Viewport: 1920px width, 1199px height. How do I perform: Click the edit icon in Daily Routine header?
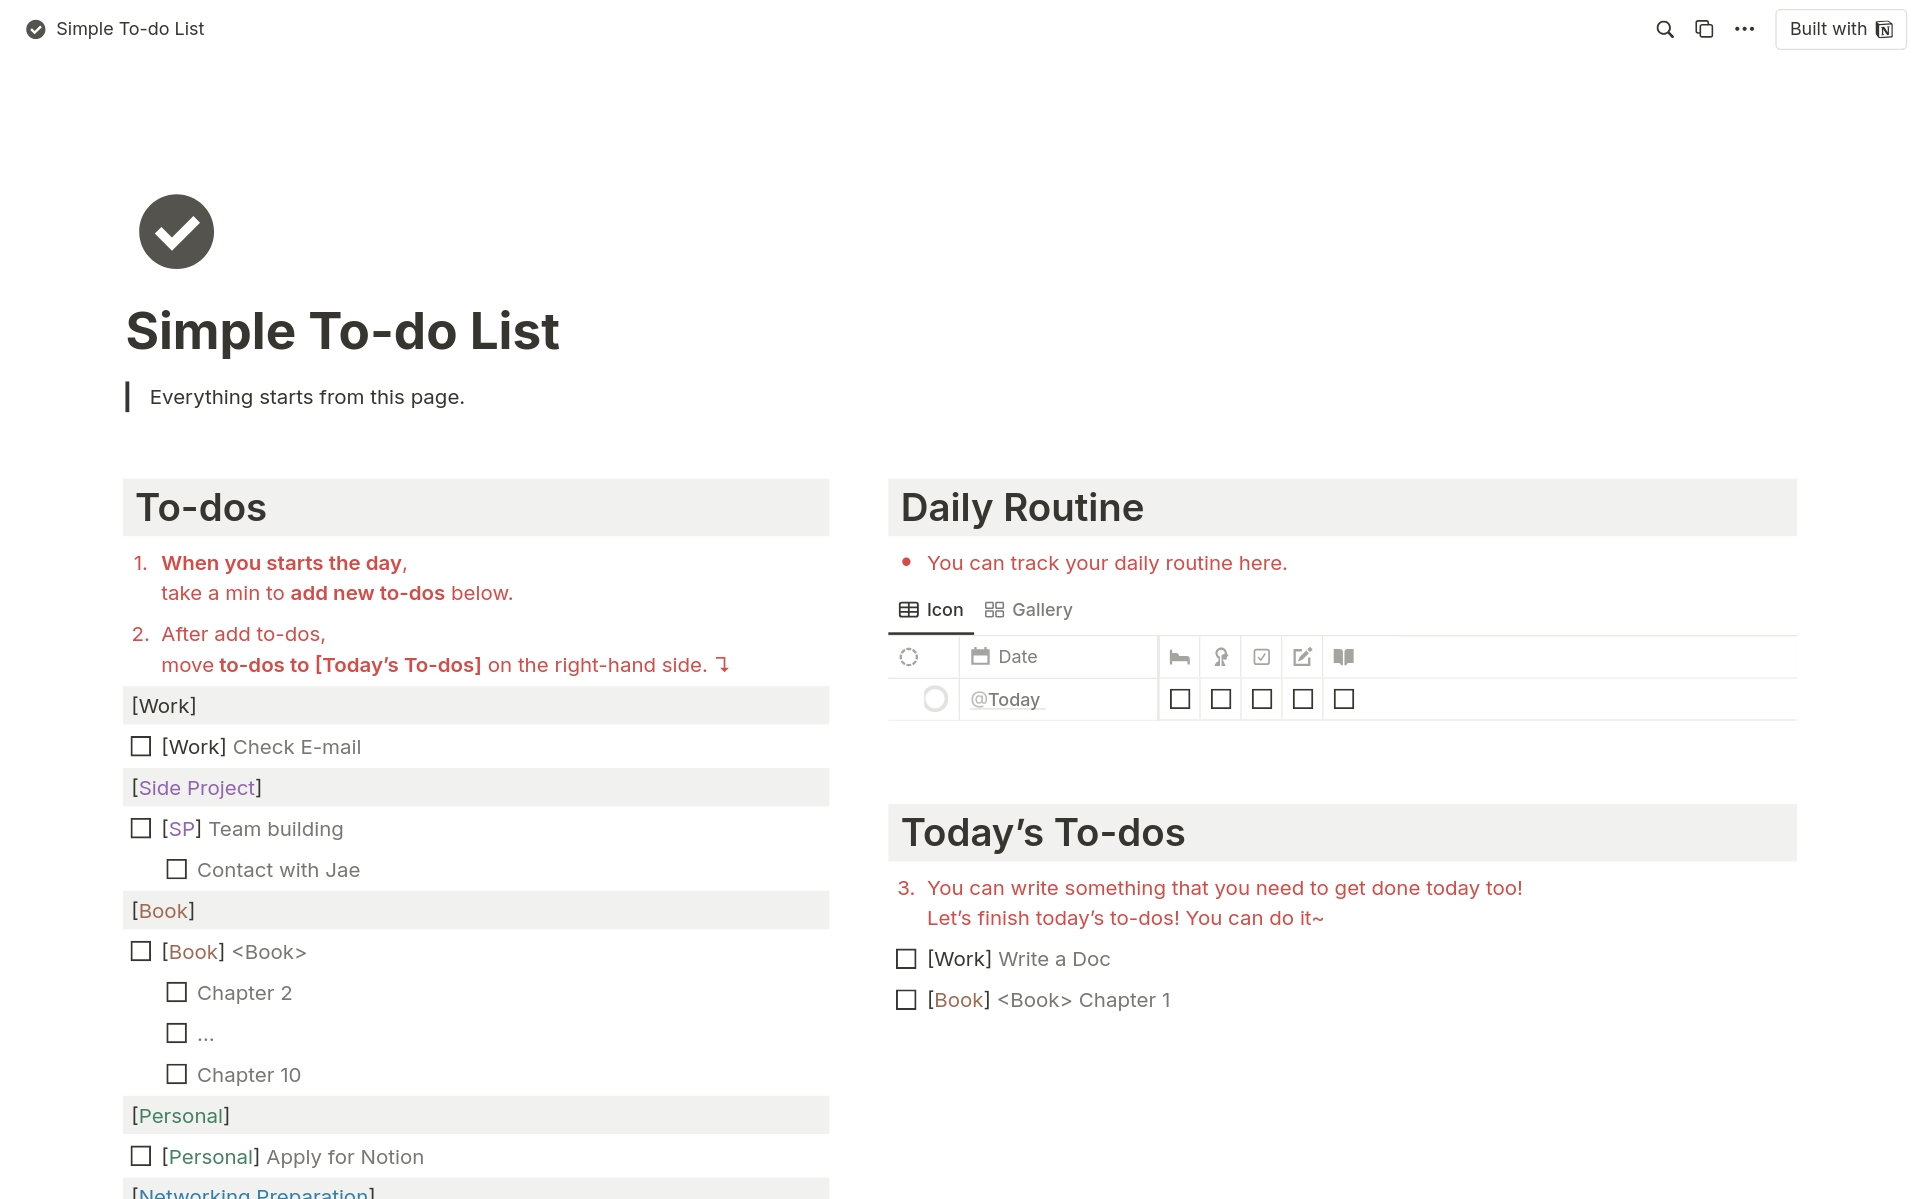point(1301,656)
